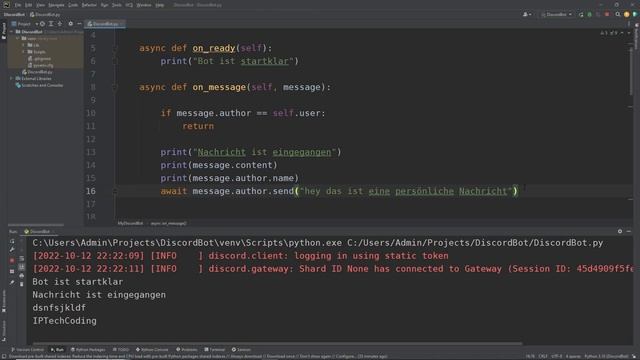The height and width of the screenshot is (360, 640).
Task: Click the Search Everywhere magnifier icon
Action: [x=618, y=15]
